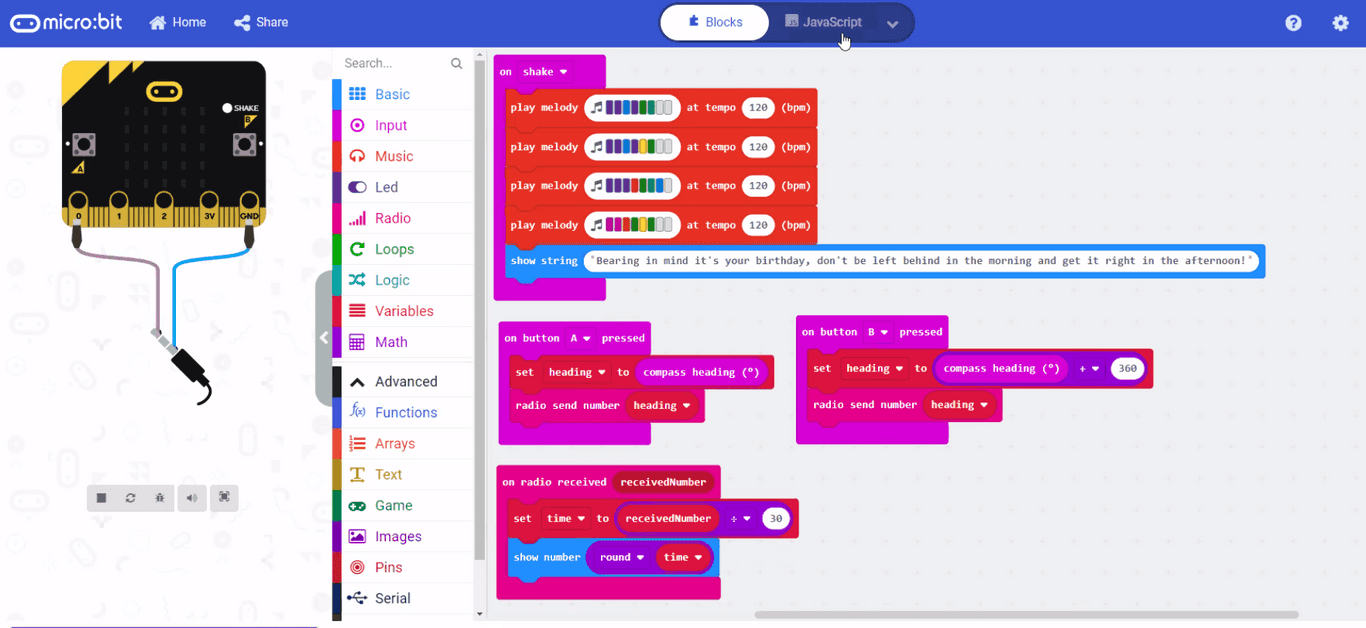Open the settings gear menu
The height and width of the screenshot is (628, 1366).
click(1341, 23)
